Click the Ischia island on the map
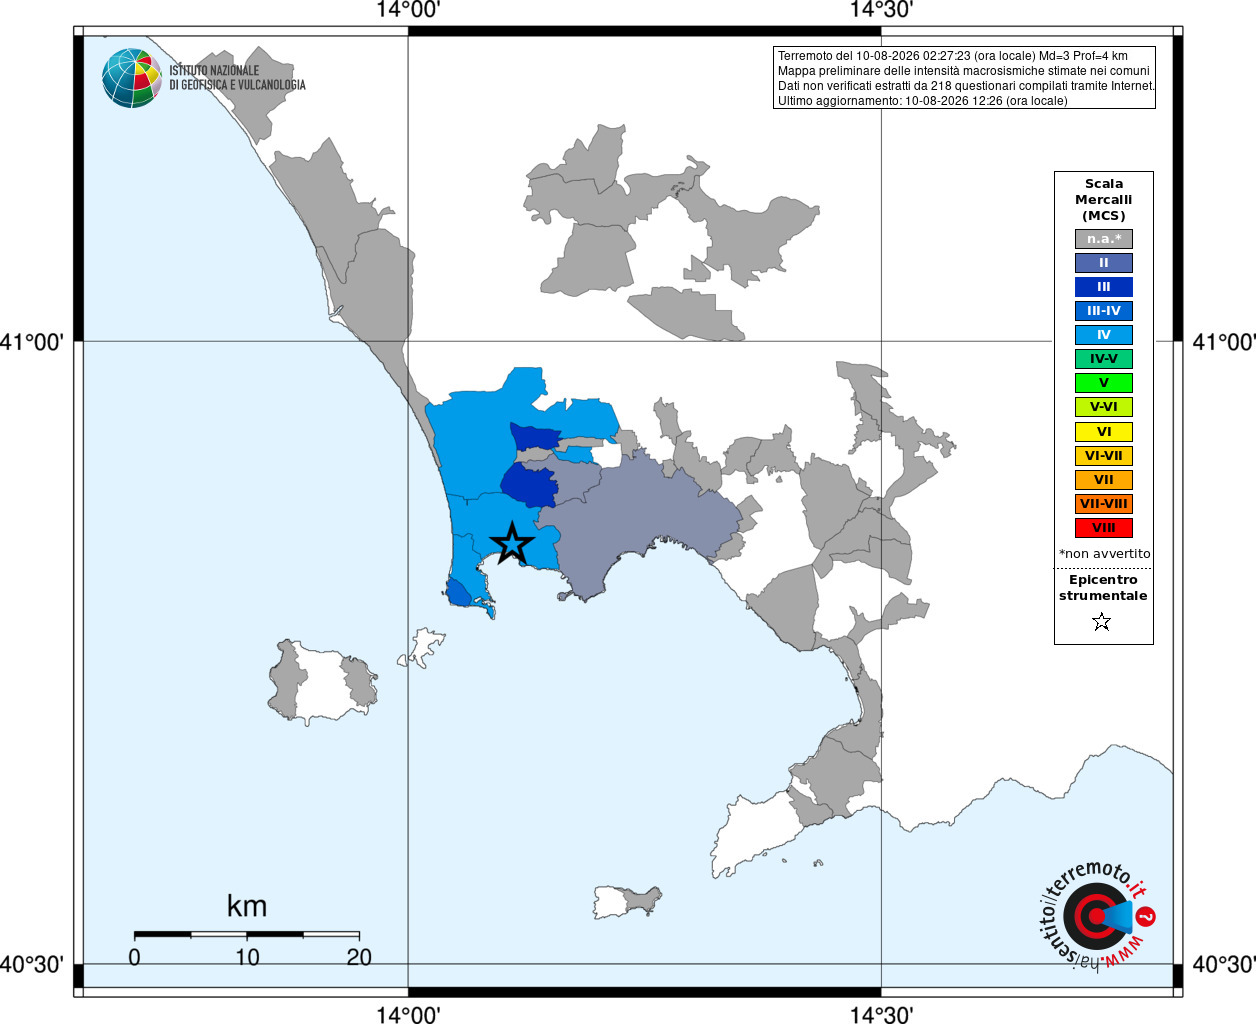 pyautogui.click(x=322, y=681)
